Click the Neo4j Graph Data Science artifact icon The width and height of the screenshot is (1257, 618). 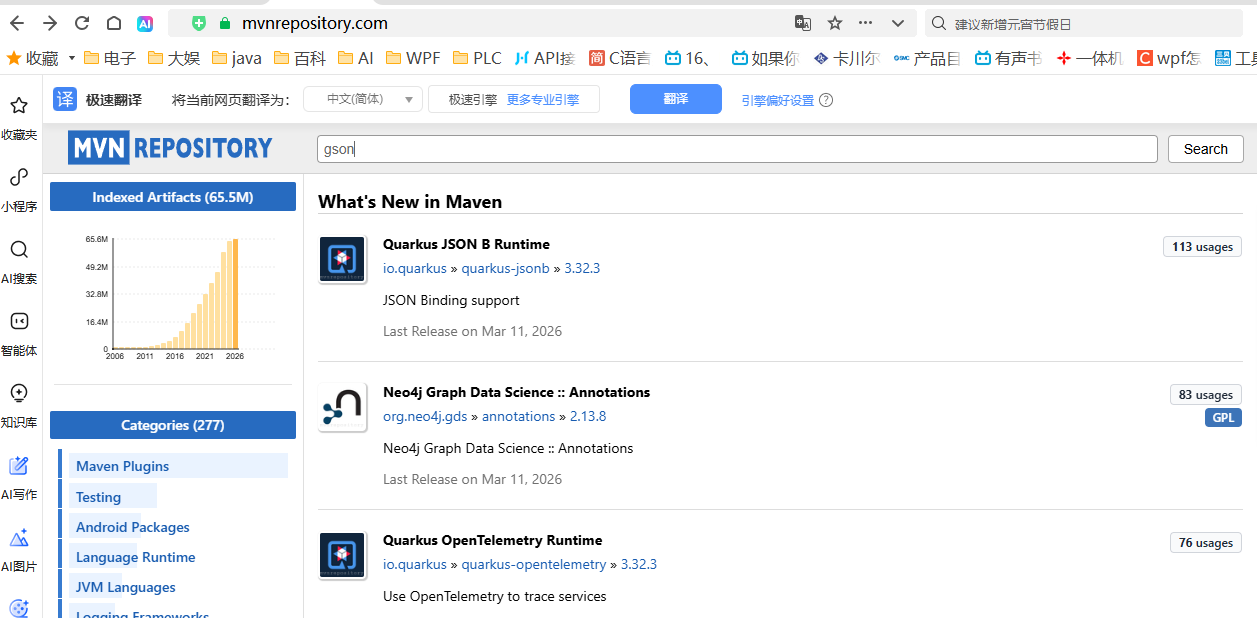pos(342,408)
